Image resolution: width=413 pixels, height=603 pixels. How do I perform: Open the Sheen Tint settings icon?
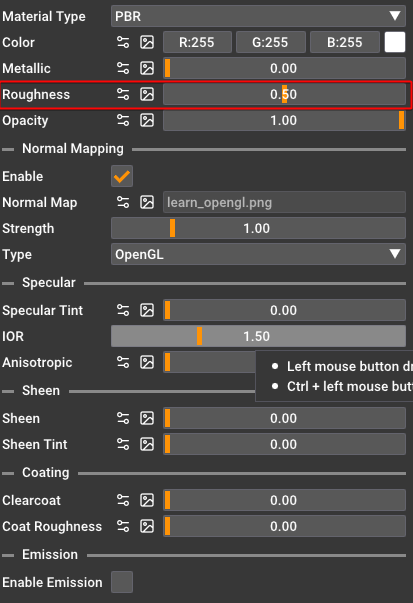(x=123, y=445)
